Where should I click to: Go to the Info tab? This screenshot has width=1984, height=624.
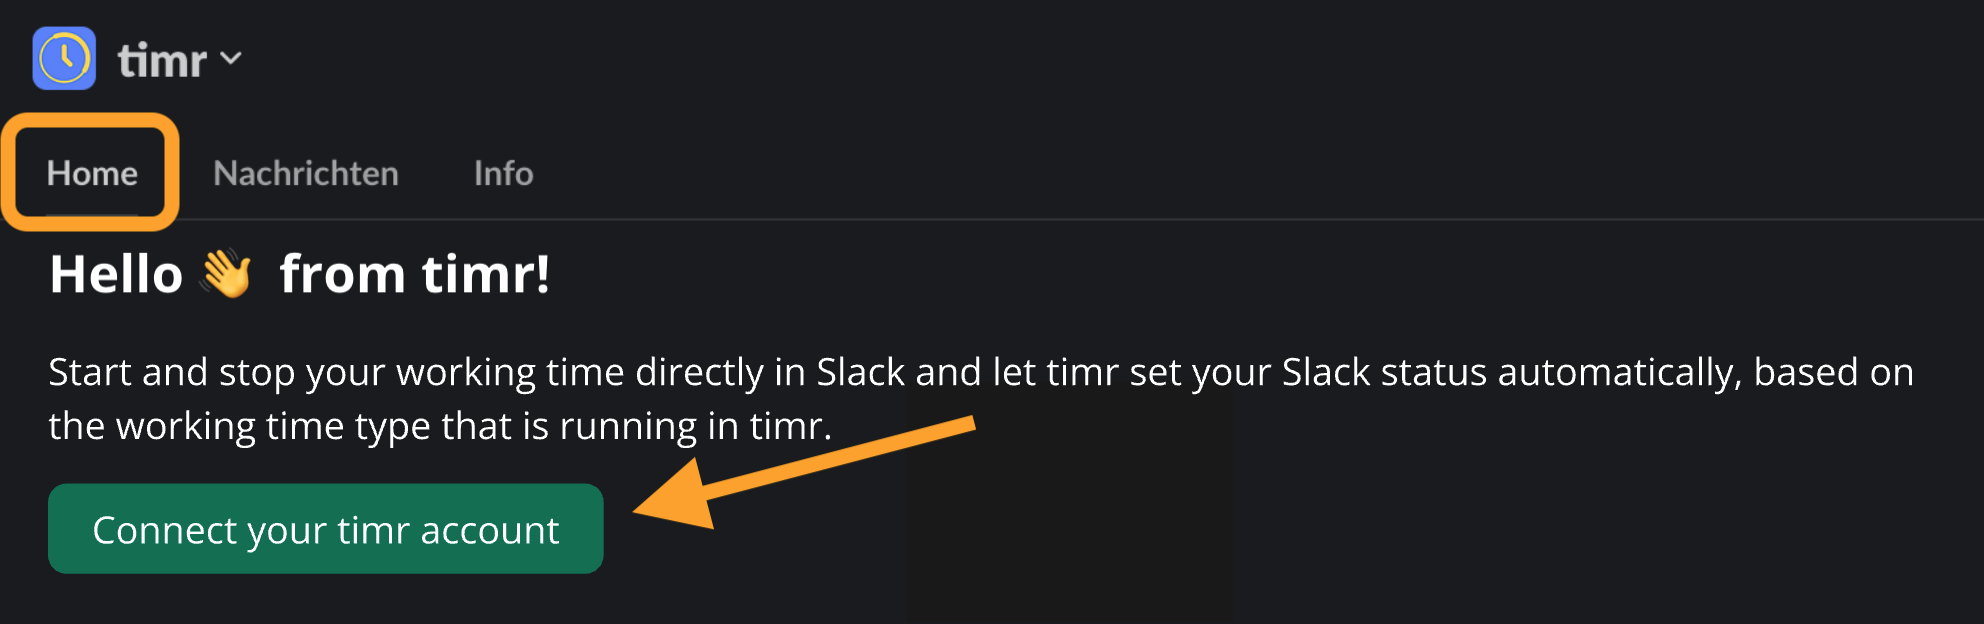pos(504,173)
